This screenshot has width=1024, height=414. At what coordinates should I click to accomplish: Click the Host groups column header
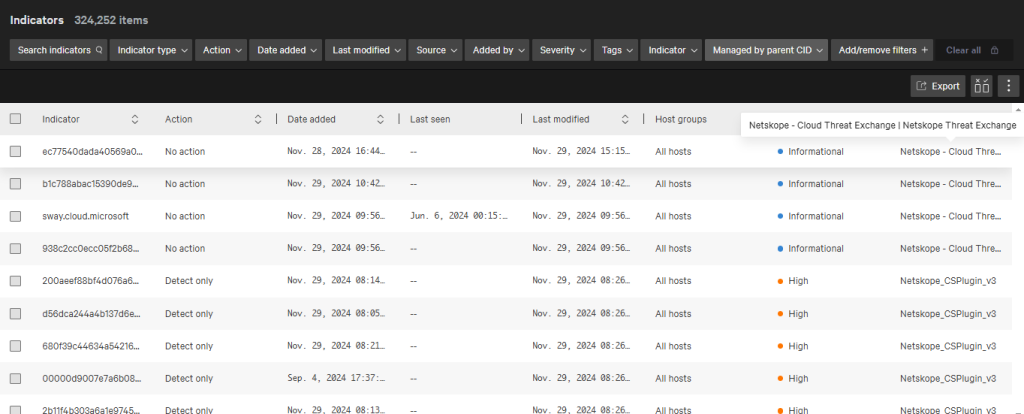click(680, 119)
